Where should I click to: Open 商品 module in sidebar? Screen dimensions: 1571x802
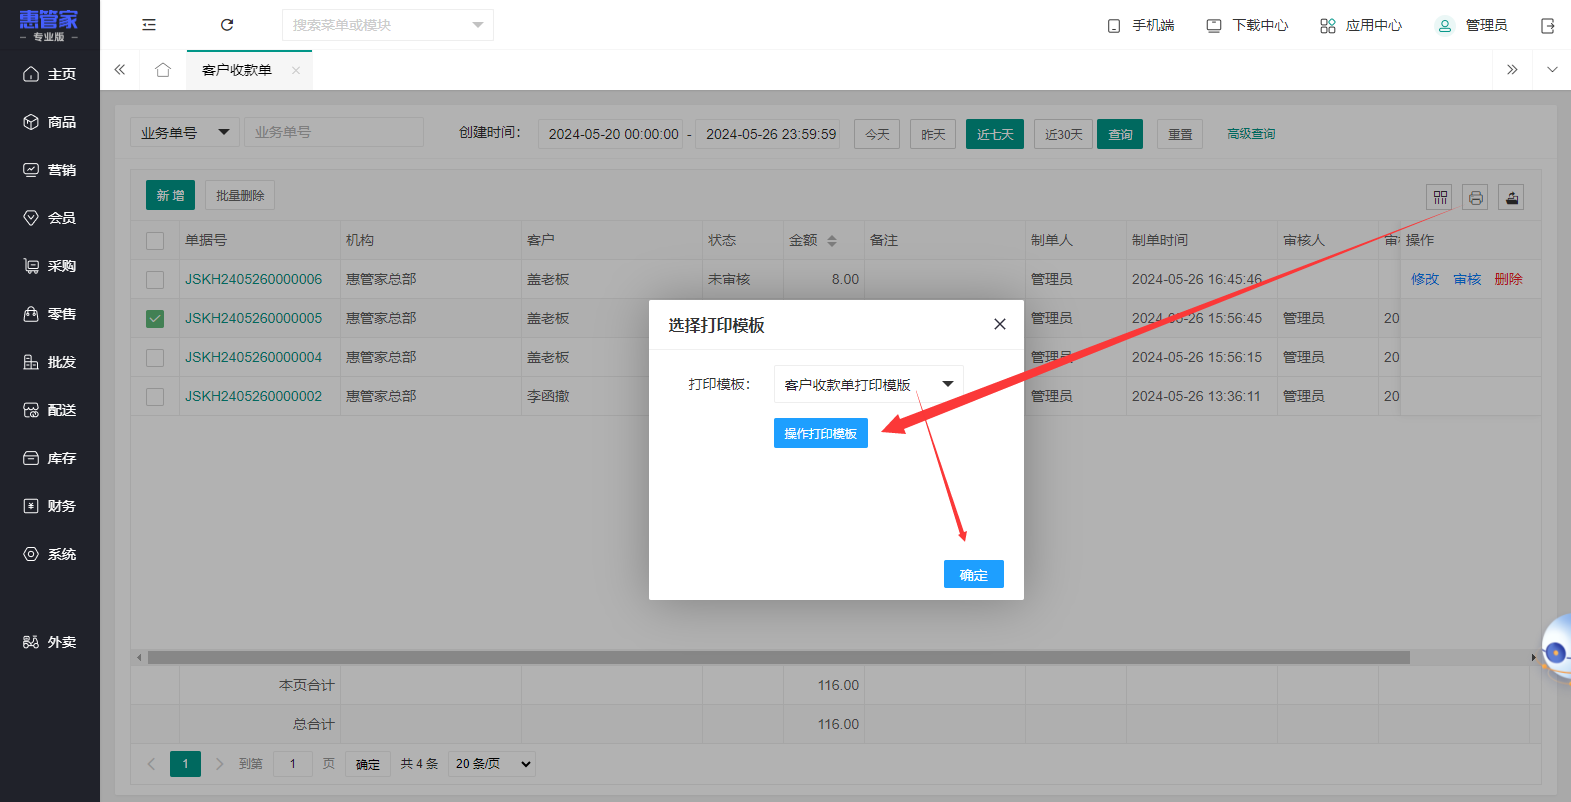[50, 122]
